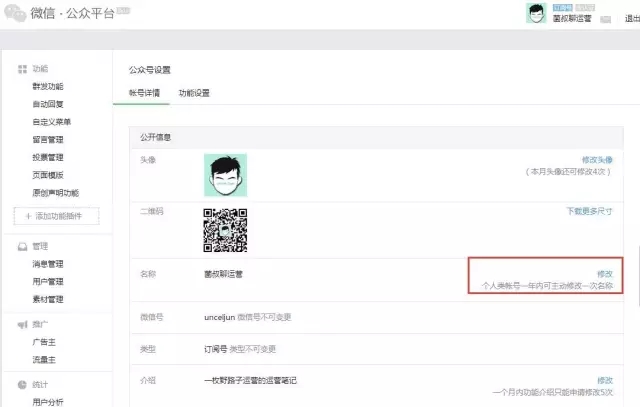Click the 公众号设置 page title

[149, 70]
